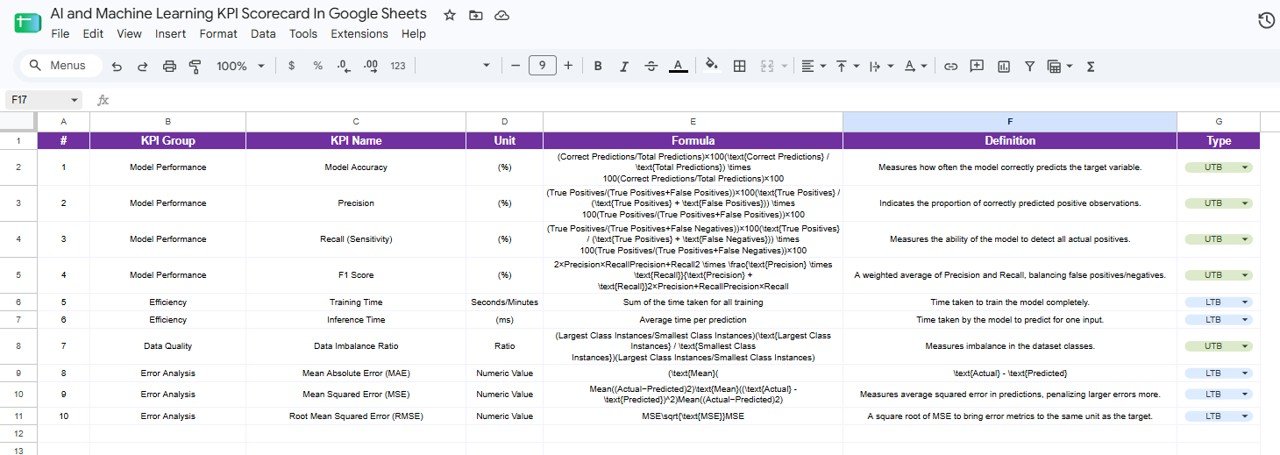This screenshot has width=1280, height=455.
Task: Open the borders menu
Action: [740, 66]
